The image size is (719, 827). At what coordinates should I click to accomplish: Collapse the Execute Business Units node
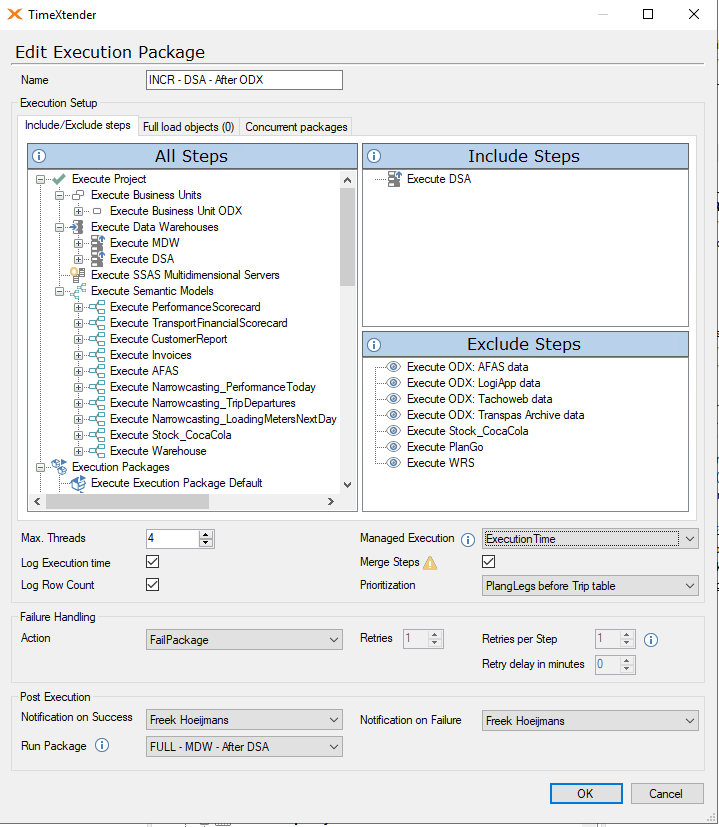tap(60, 196)
